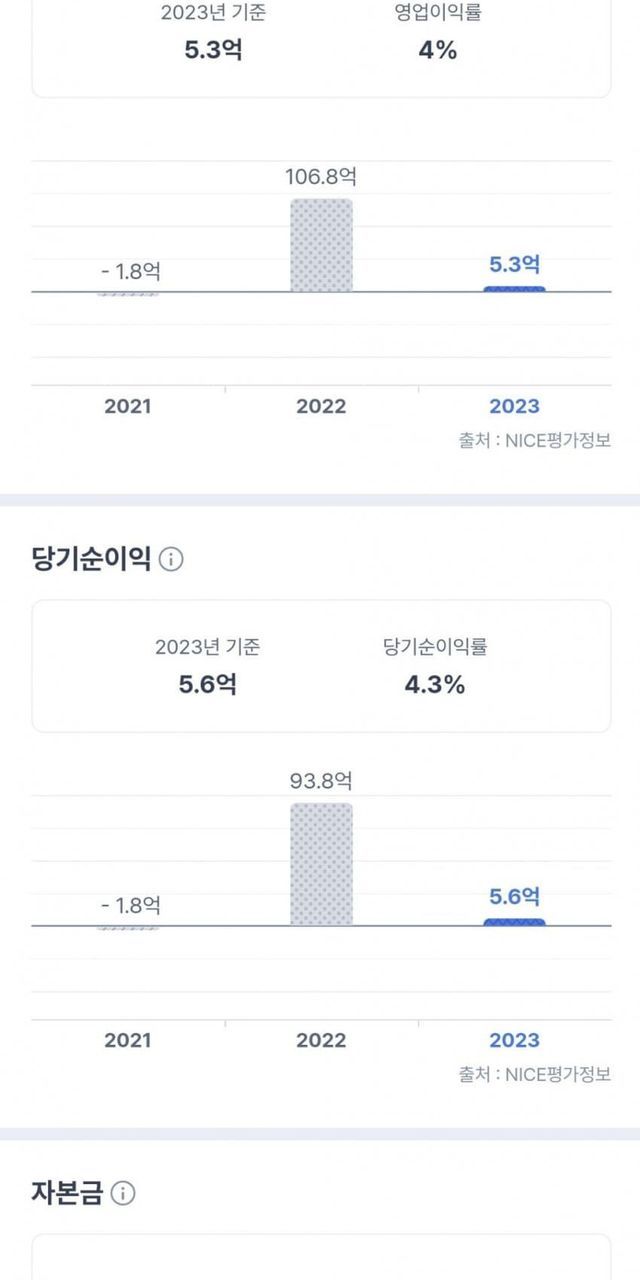The width and height of the screenshot is (640, 1280).
Task: Select the 93.8억 bar for 2022
Action: pos(321,864)
